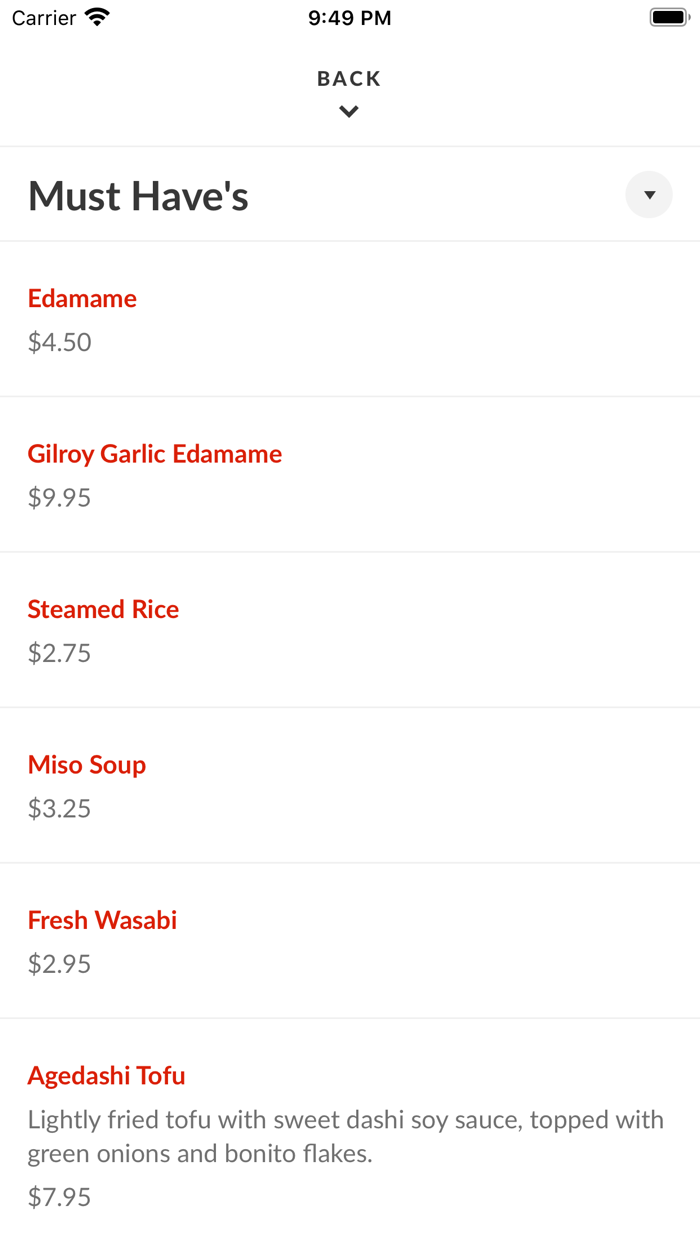The width and height of the screenshot is (700, 1244).
Task: Open the category selector next to Must Have's
Action: [x=649, y=194]
